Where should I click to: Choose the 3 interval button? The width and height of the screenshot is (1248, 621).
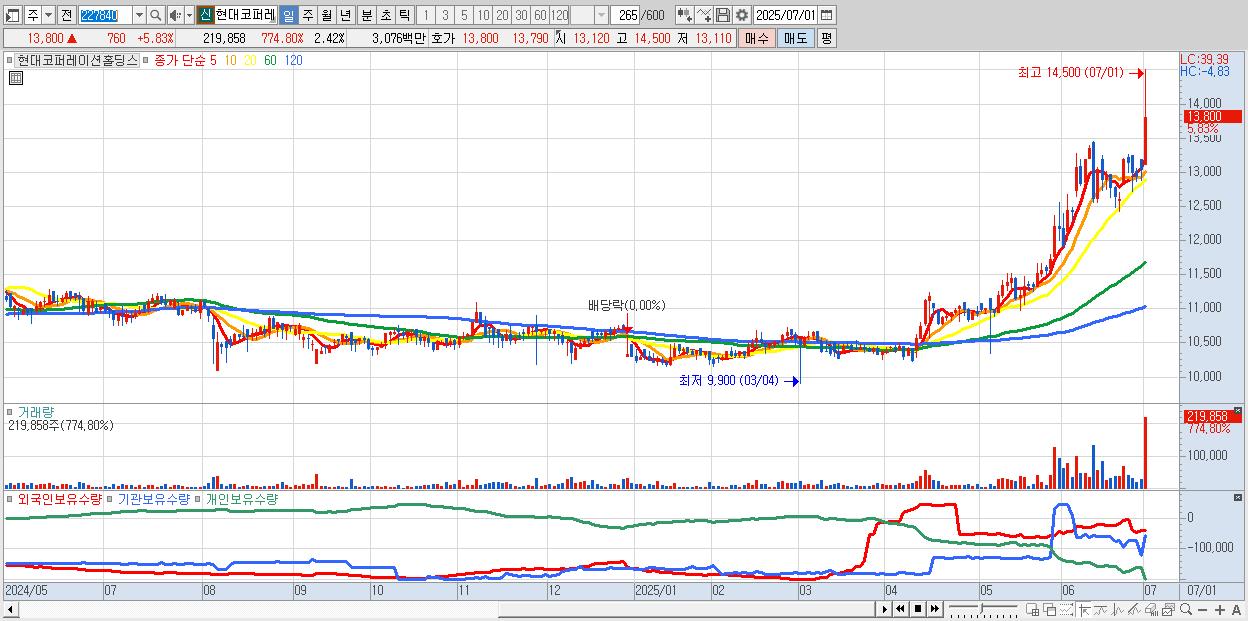pos(445,15)
